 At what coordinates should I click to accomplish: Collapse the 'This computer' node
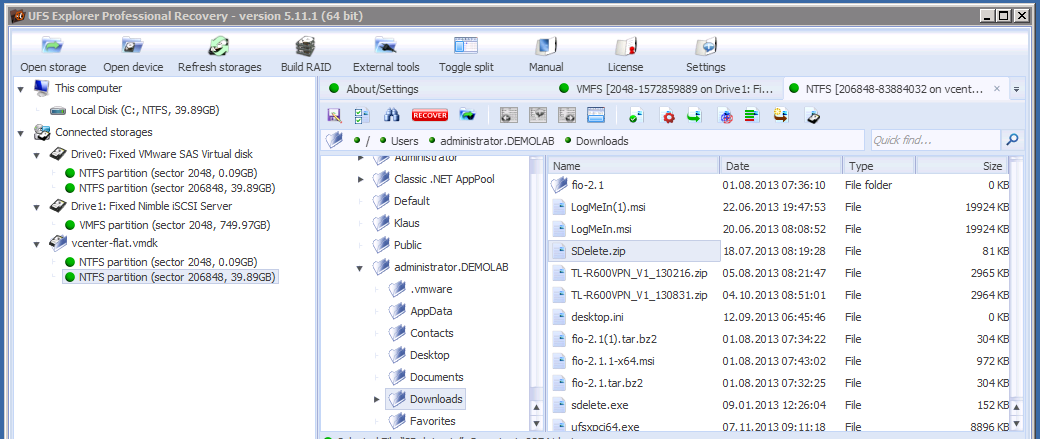coord(22,88)
